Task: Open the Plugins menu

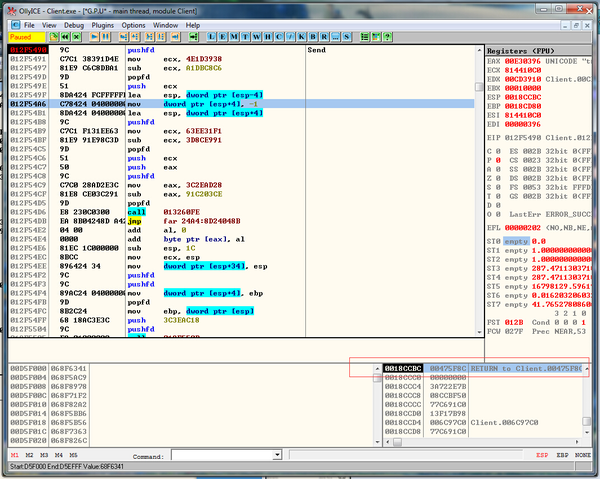Action: click(103, 24)
